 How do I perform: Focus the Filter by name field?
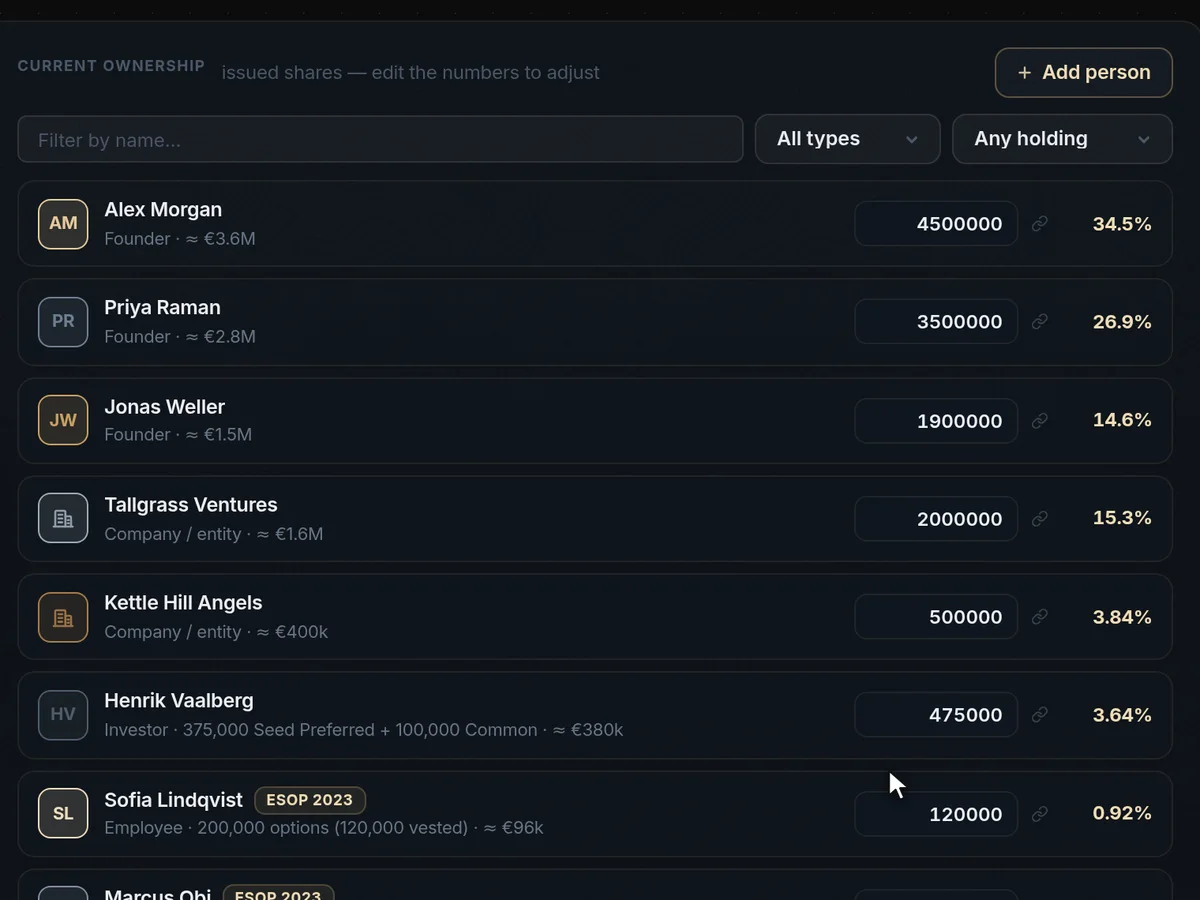coord(380,139)
